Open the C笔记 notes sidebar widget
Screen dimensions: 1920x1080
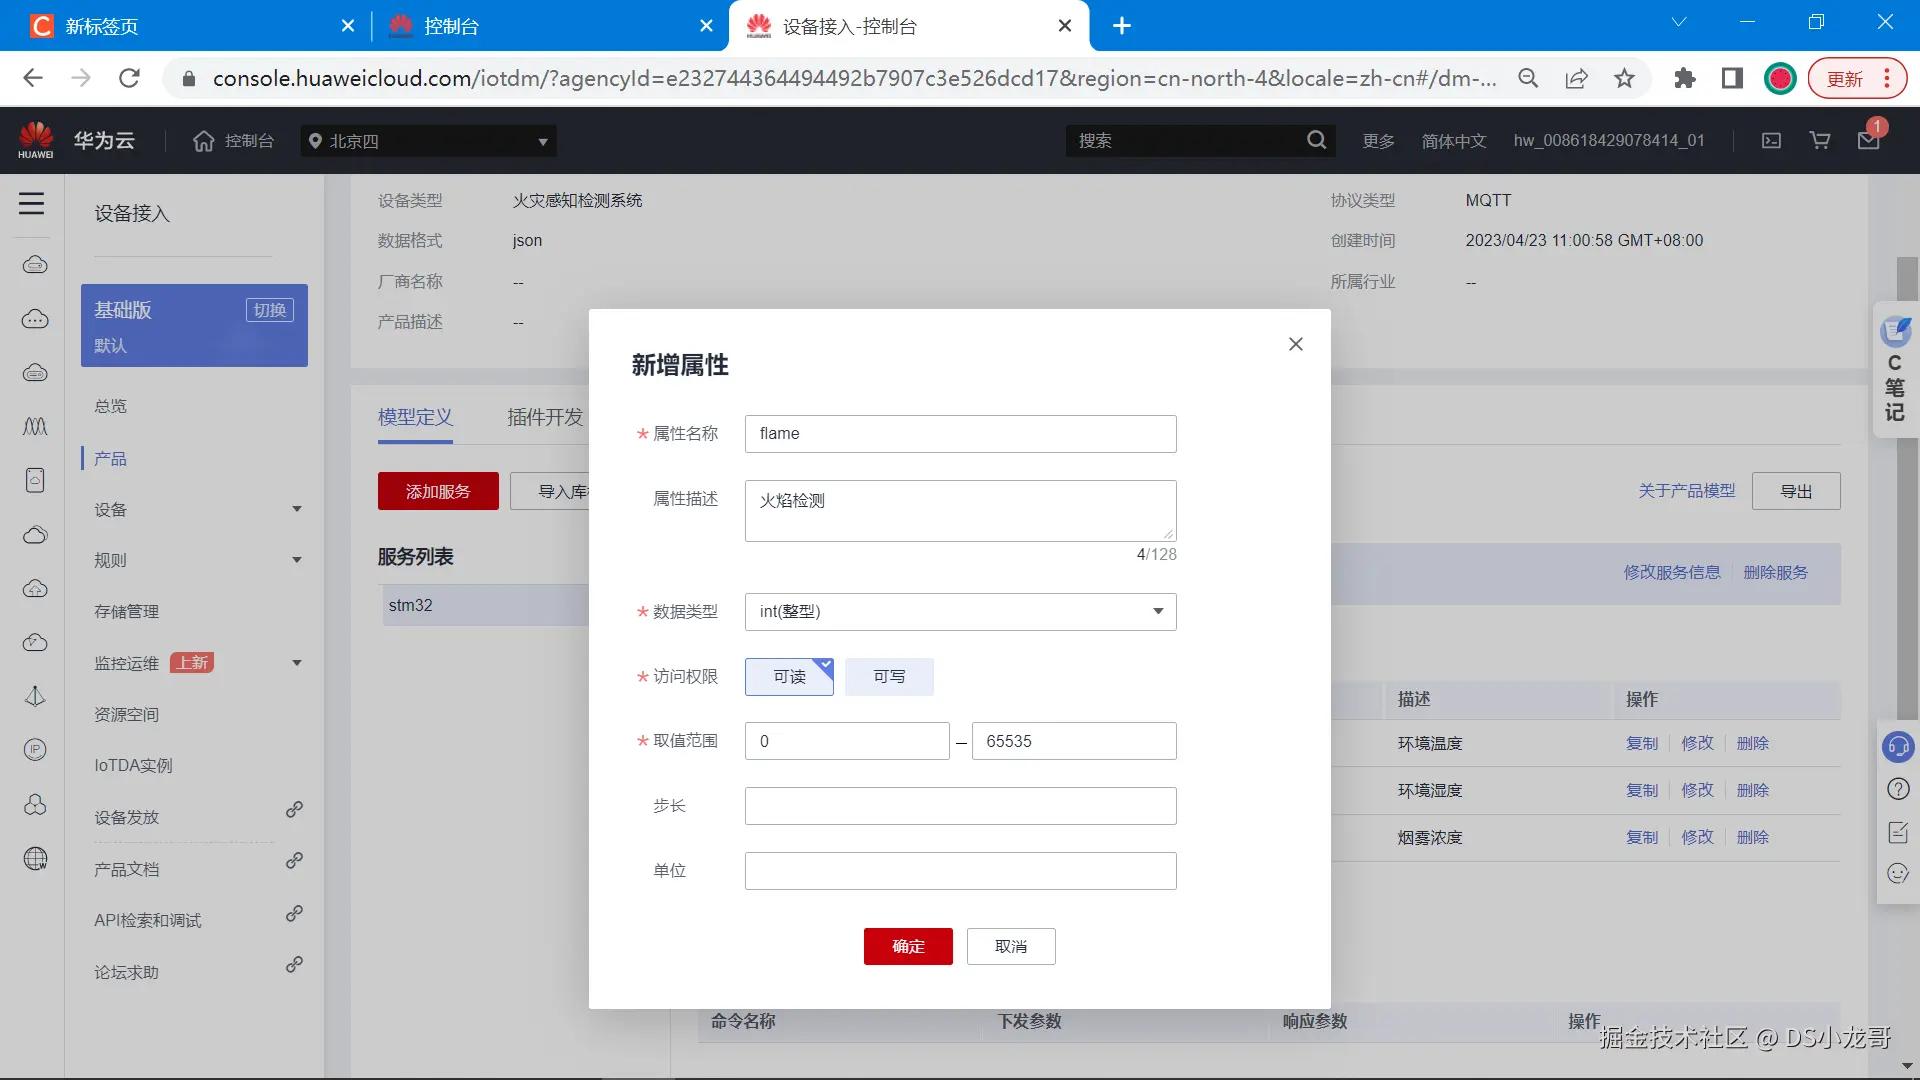[1895, 372]
